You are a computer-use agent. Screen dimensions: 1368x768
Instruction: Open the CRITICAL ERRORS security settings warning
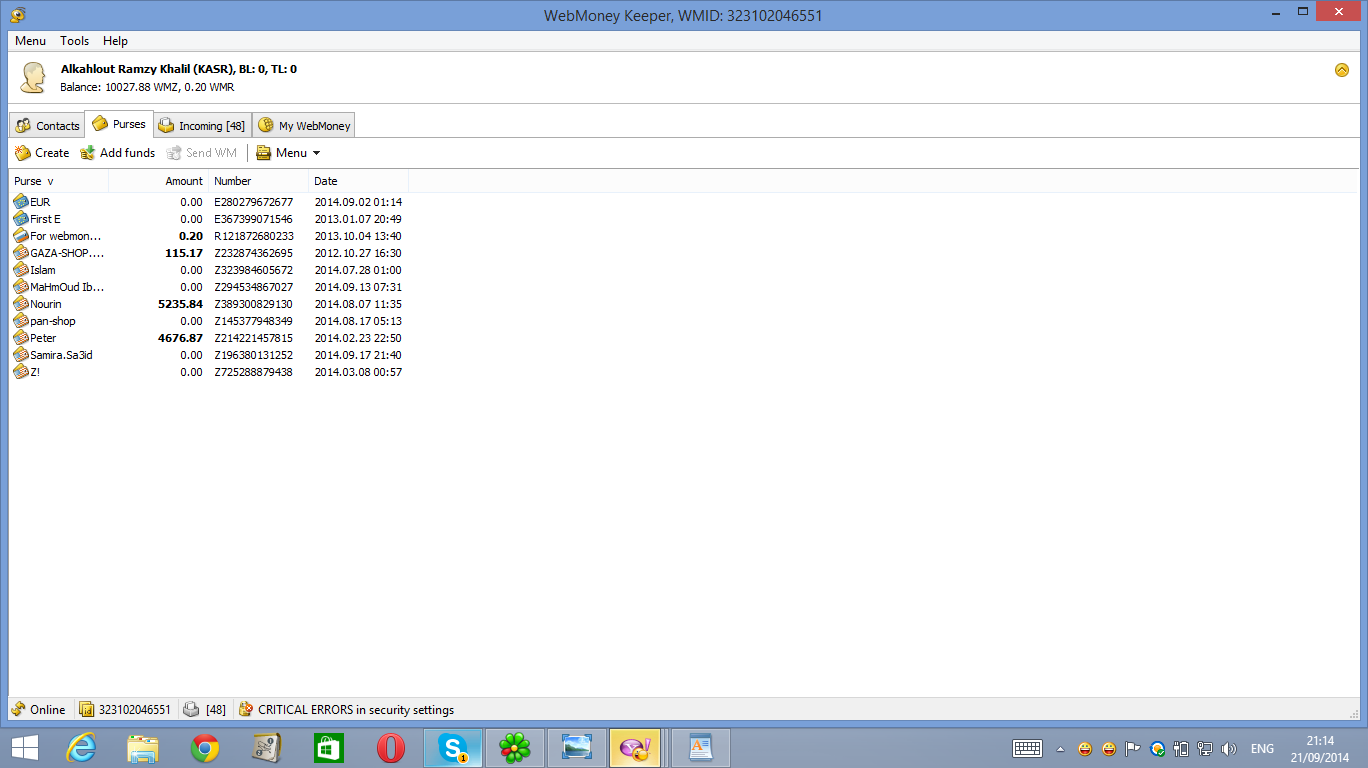[346, 710]
